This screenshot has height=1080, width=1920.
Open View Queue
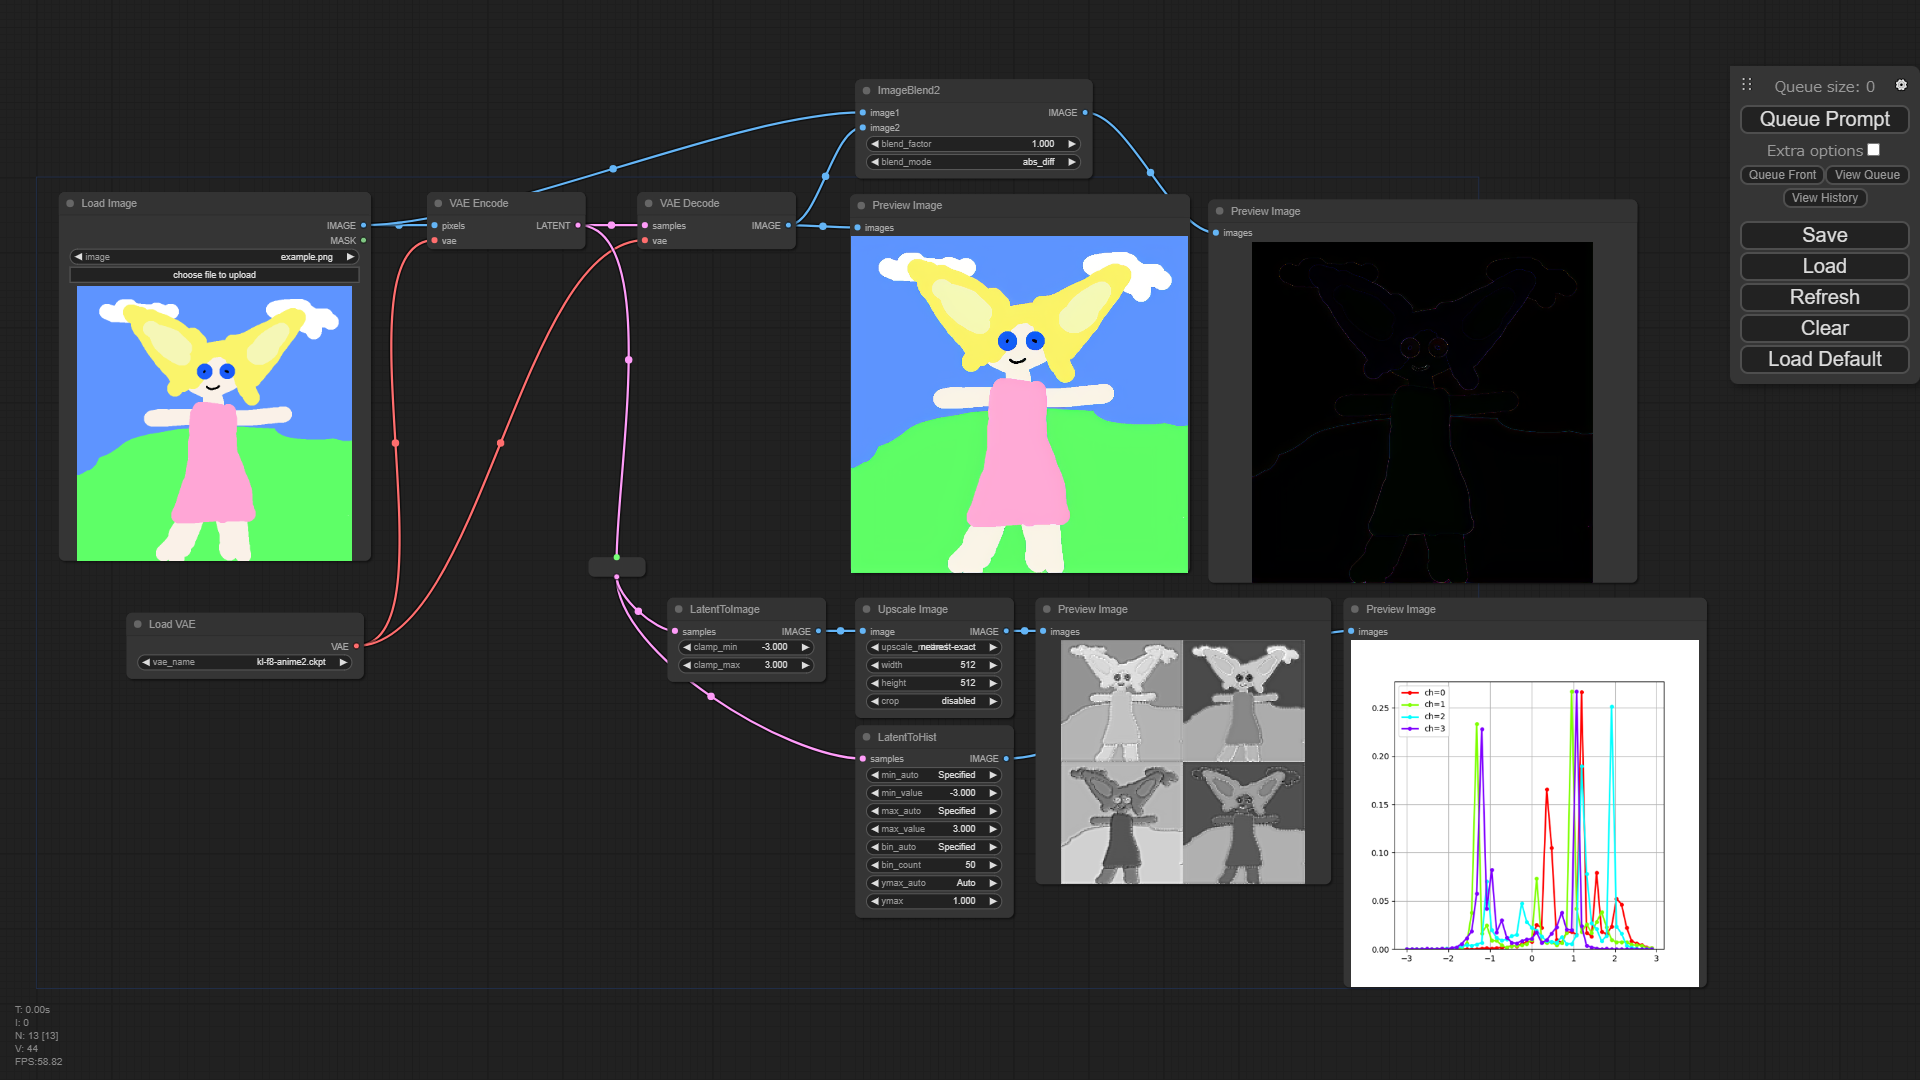[x=1867, y=175]
